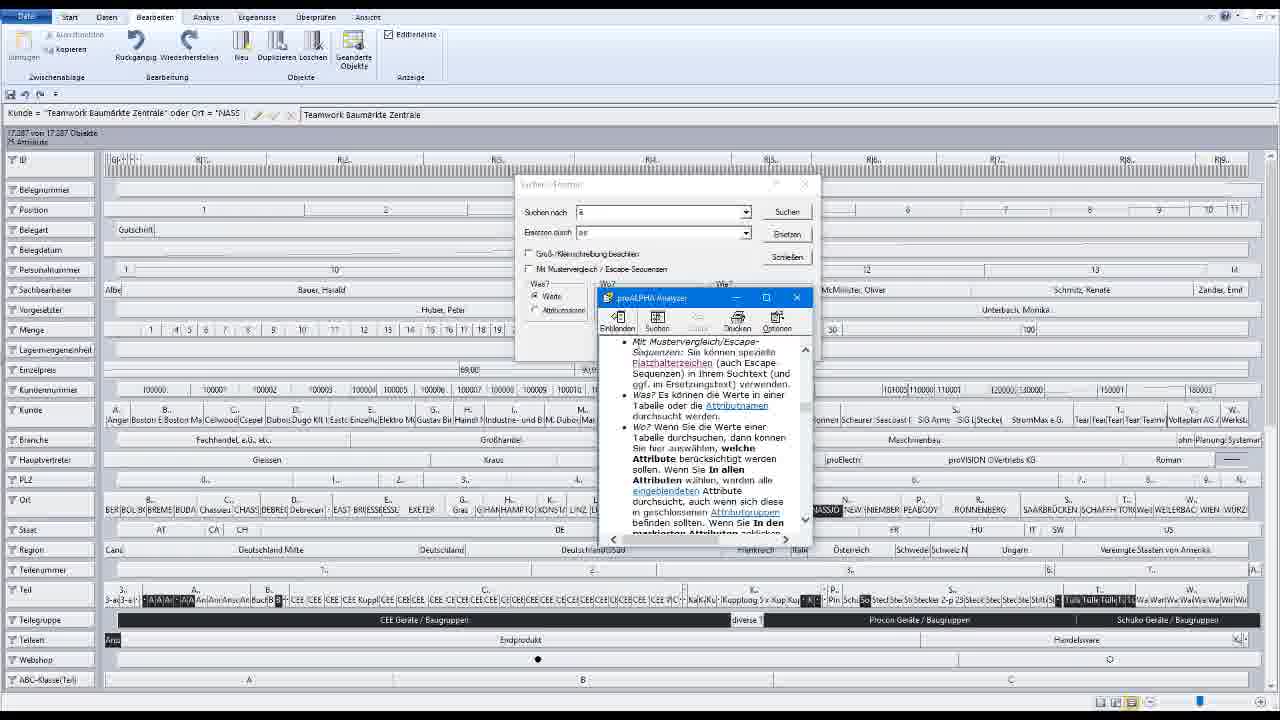The image size is (1280, 720).
Task: Click the Suchen button in search dialog
Action: (x=787, y=212)
